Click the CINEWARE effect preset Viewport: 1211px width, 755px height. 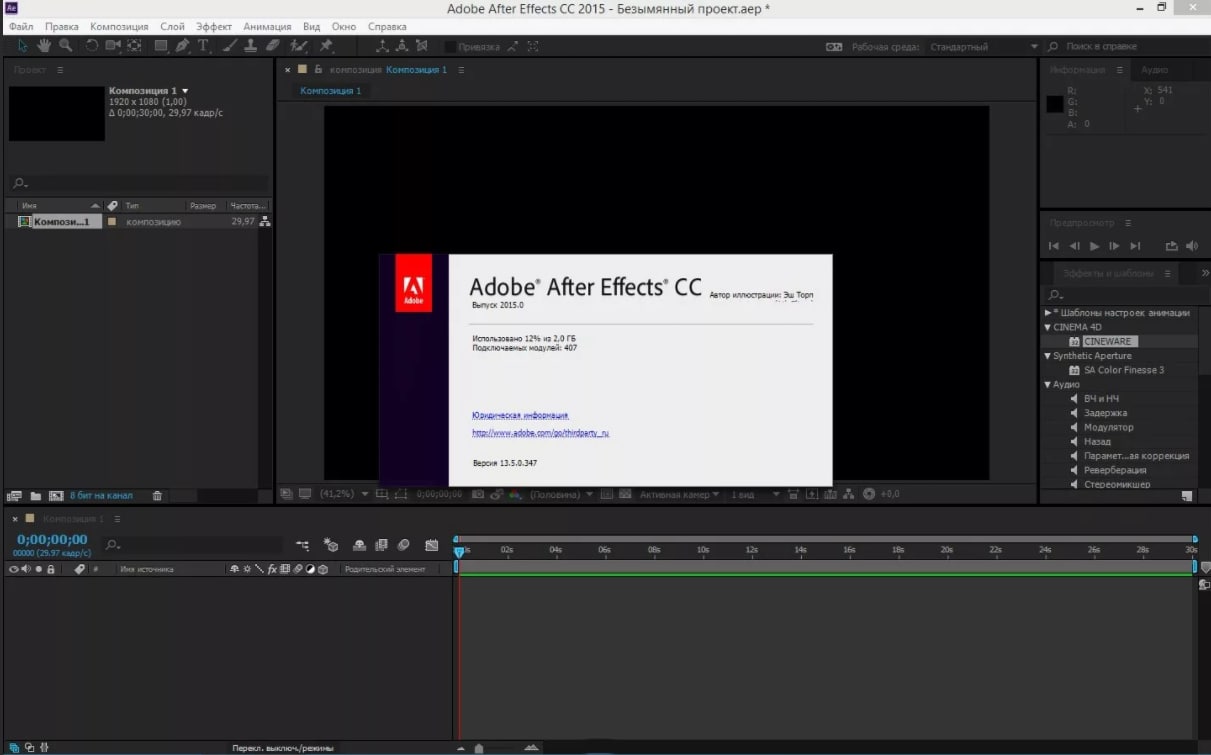pyautogui.click(x=1107, y=342)
